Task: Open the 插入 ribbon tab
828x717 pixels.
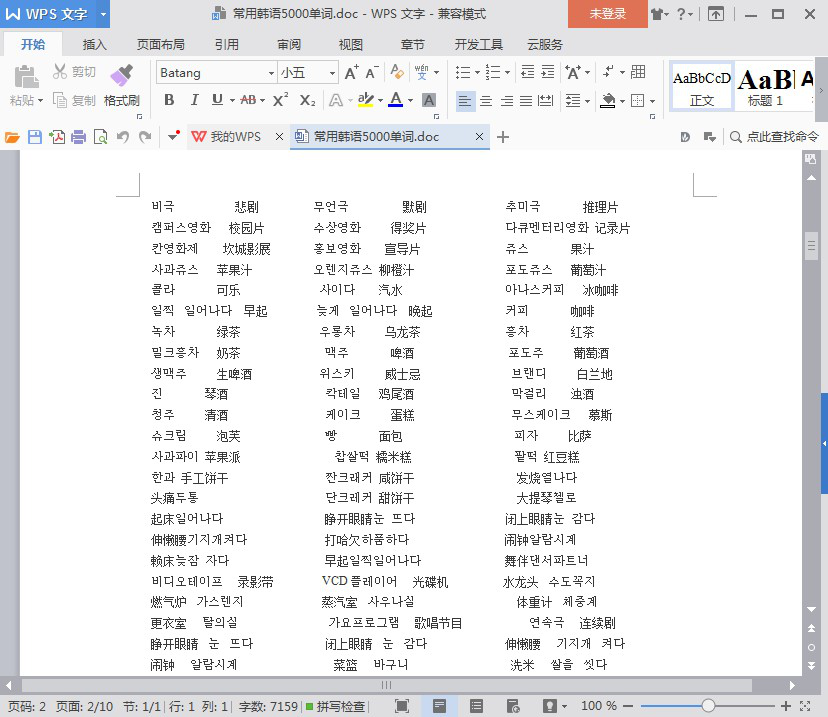Action: click(x=95, y=44)
